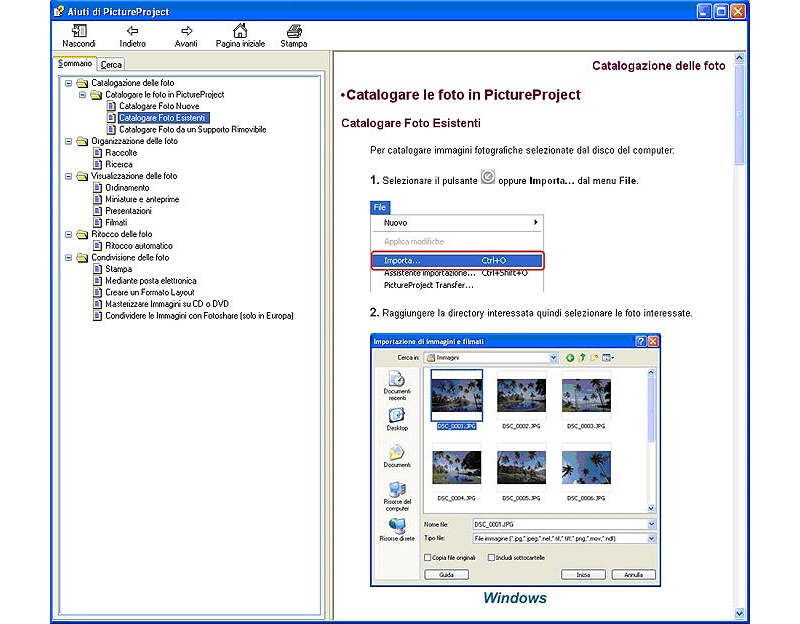Click Risorse di rete icon
This screenshot has width=800, height=624.
pyautogui.click(x=397, y=526)
